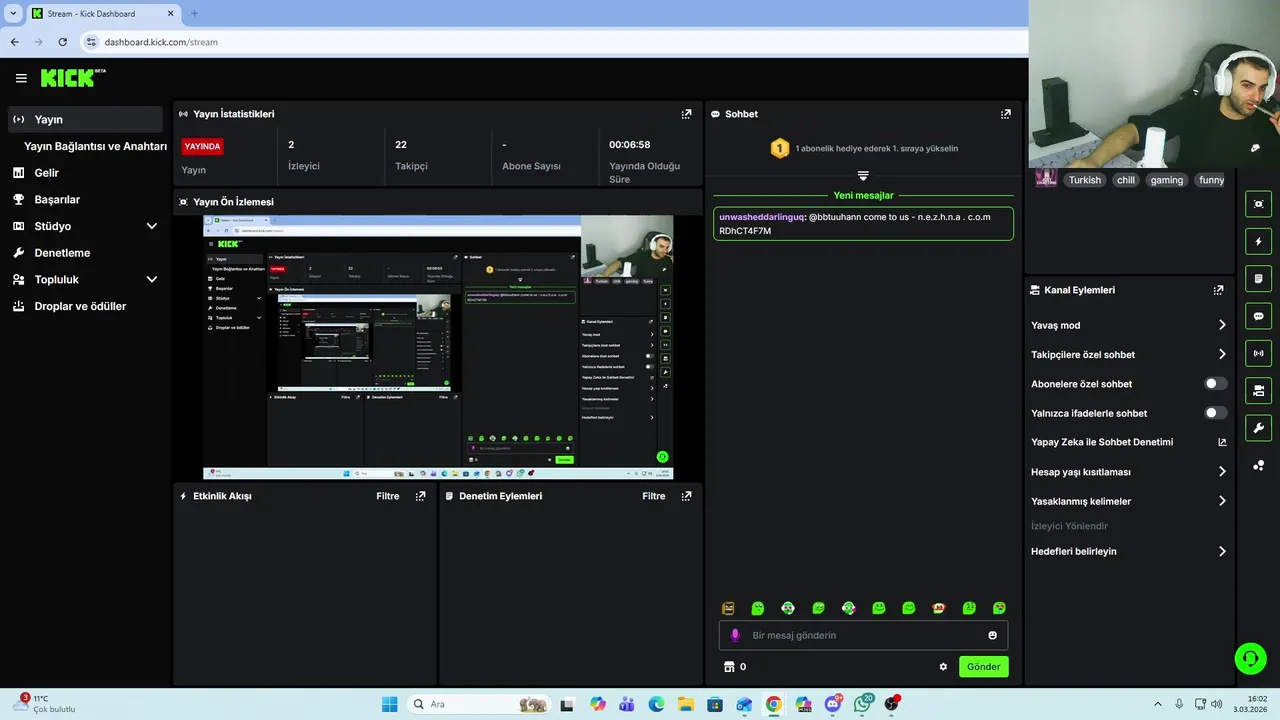Image resolution: width=1280 pixels, height=720 pixels.
Task: Click the Turkish stream tag
Action: pyautogui.click(x=1084, y=180)
